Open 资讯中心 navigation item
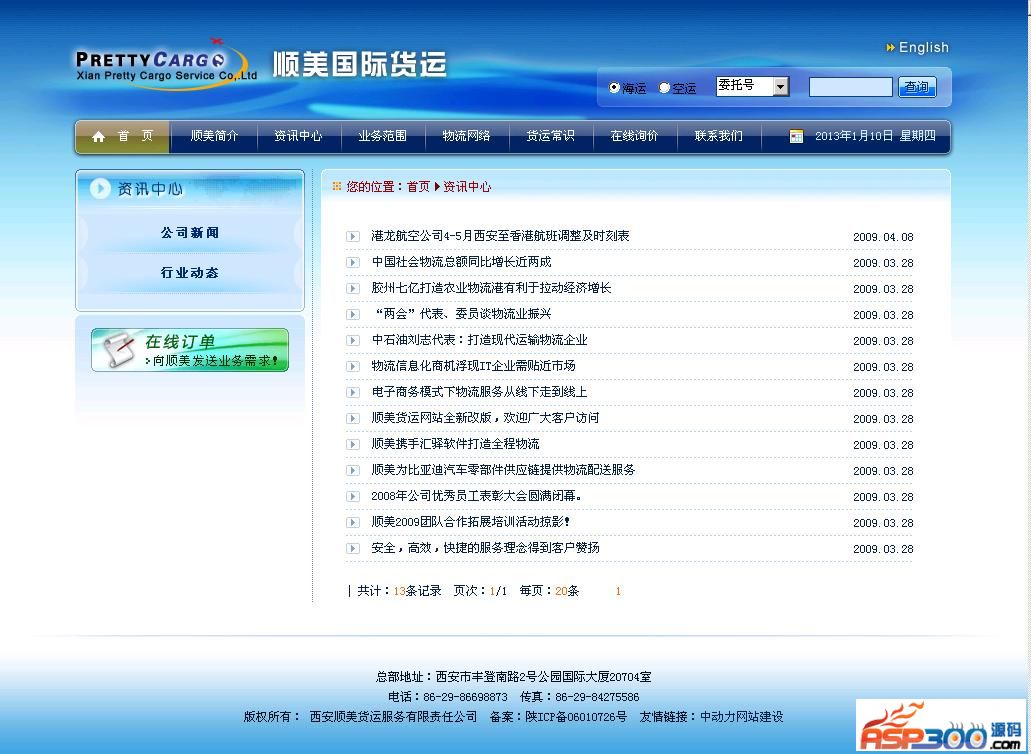Screen dimensions: 1031x754 click(299, 136)
